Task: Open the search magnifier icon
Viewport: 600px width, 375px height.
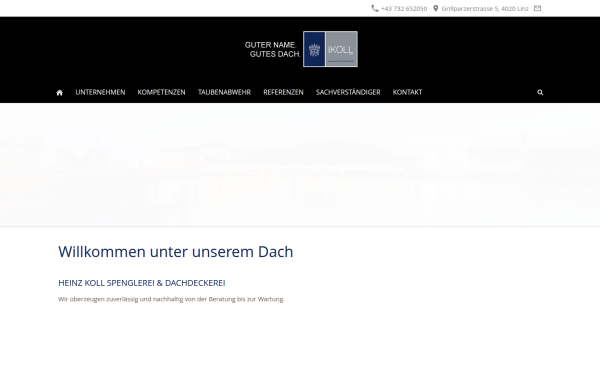Action: [540, 92]
